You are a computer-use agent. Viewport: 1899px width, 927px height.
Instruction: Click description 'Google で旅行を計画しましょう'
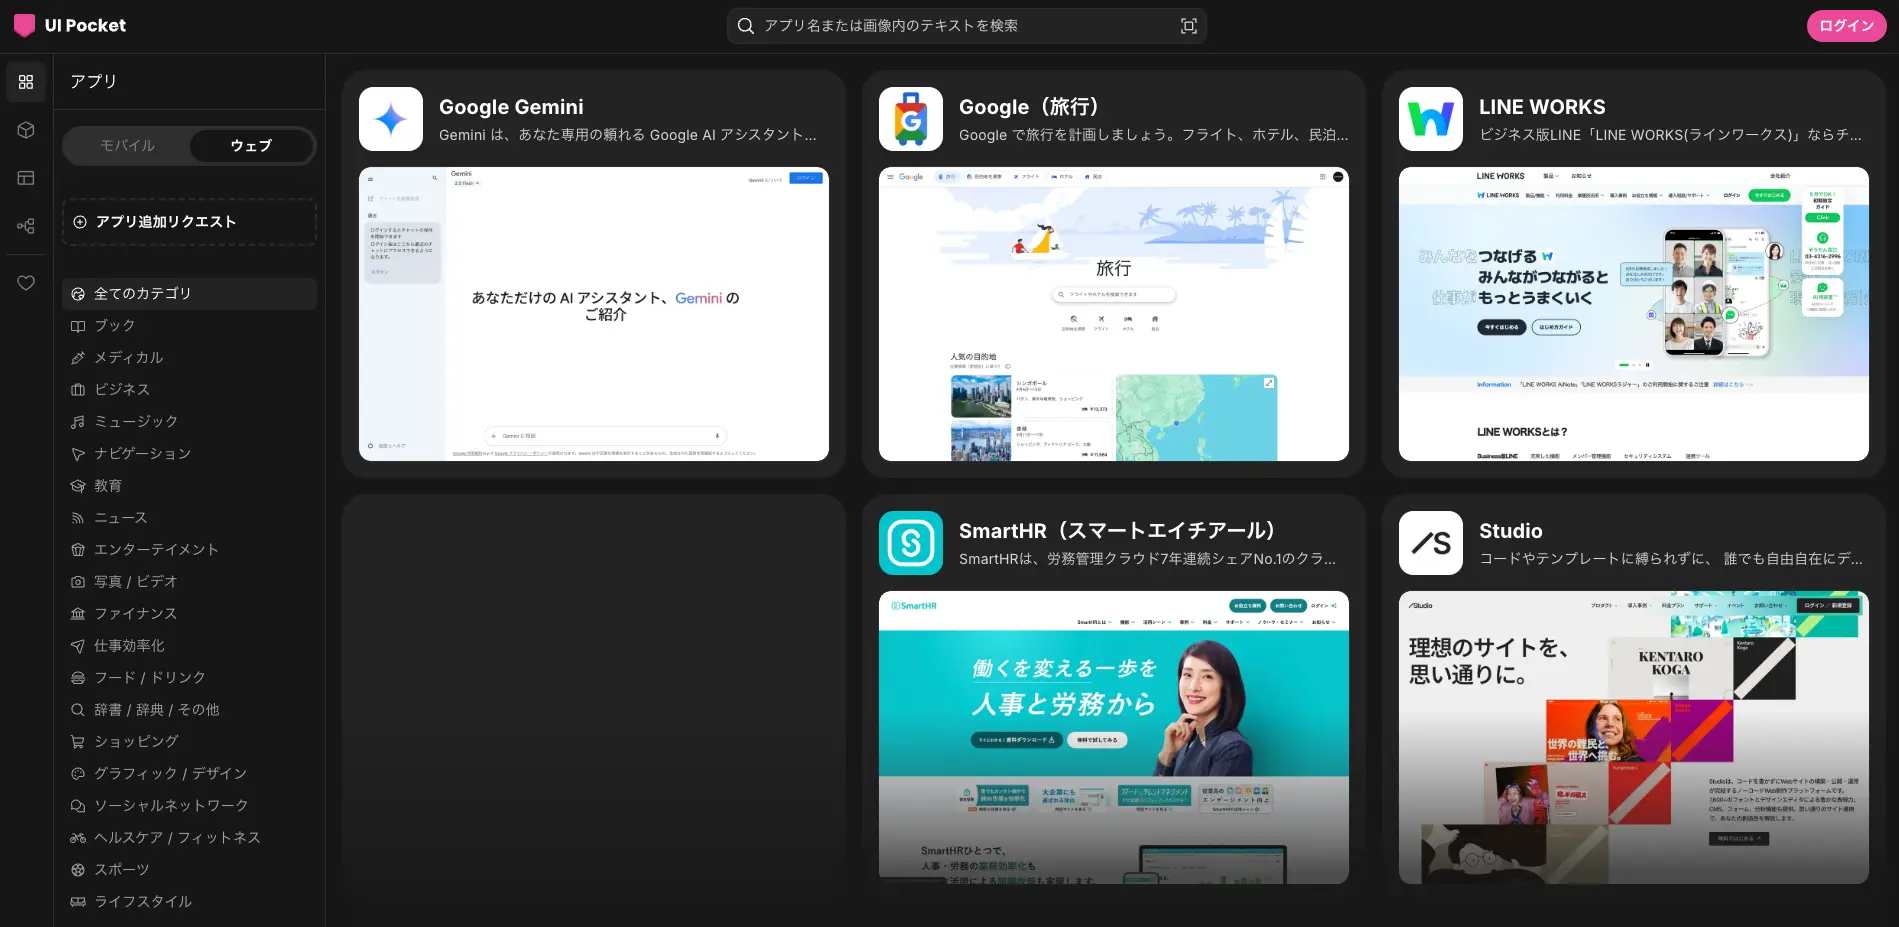[1153, 135]
